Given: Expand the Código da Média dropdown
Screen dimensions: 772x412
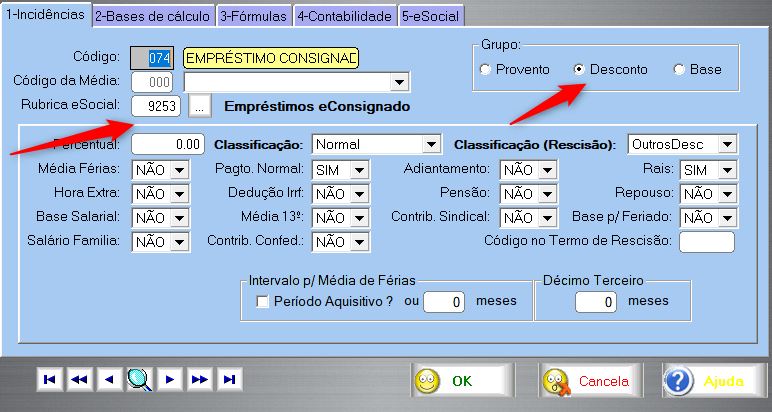Looking at the screenshot, I should point(399,82).
